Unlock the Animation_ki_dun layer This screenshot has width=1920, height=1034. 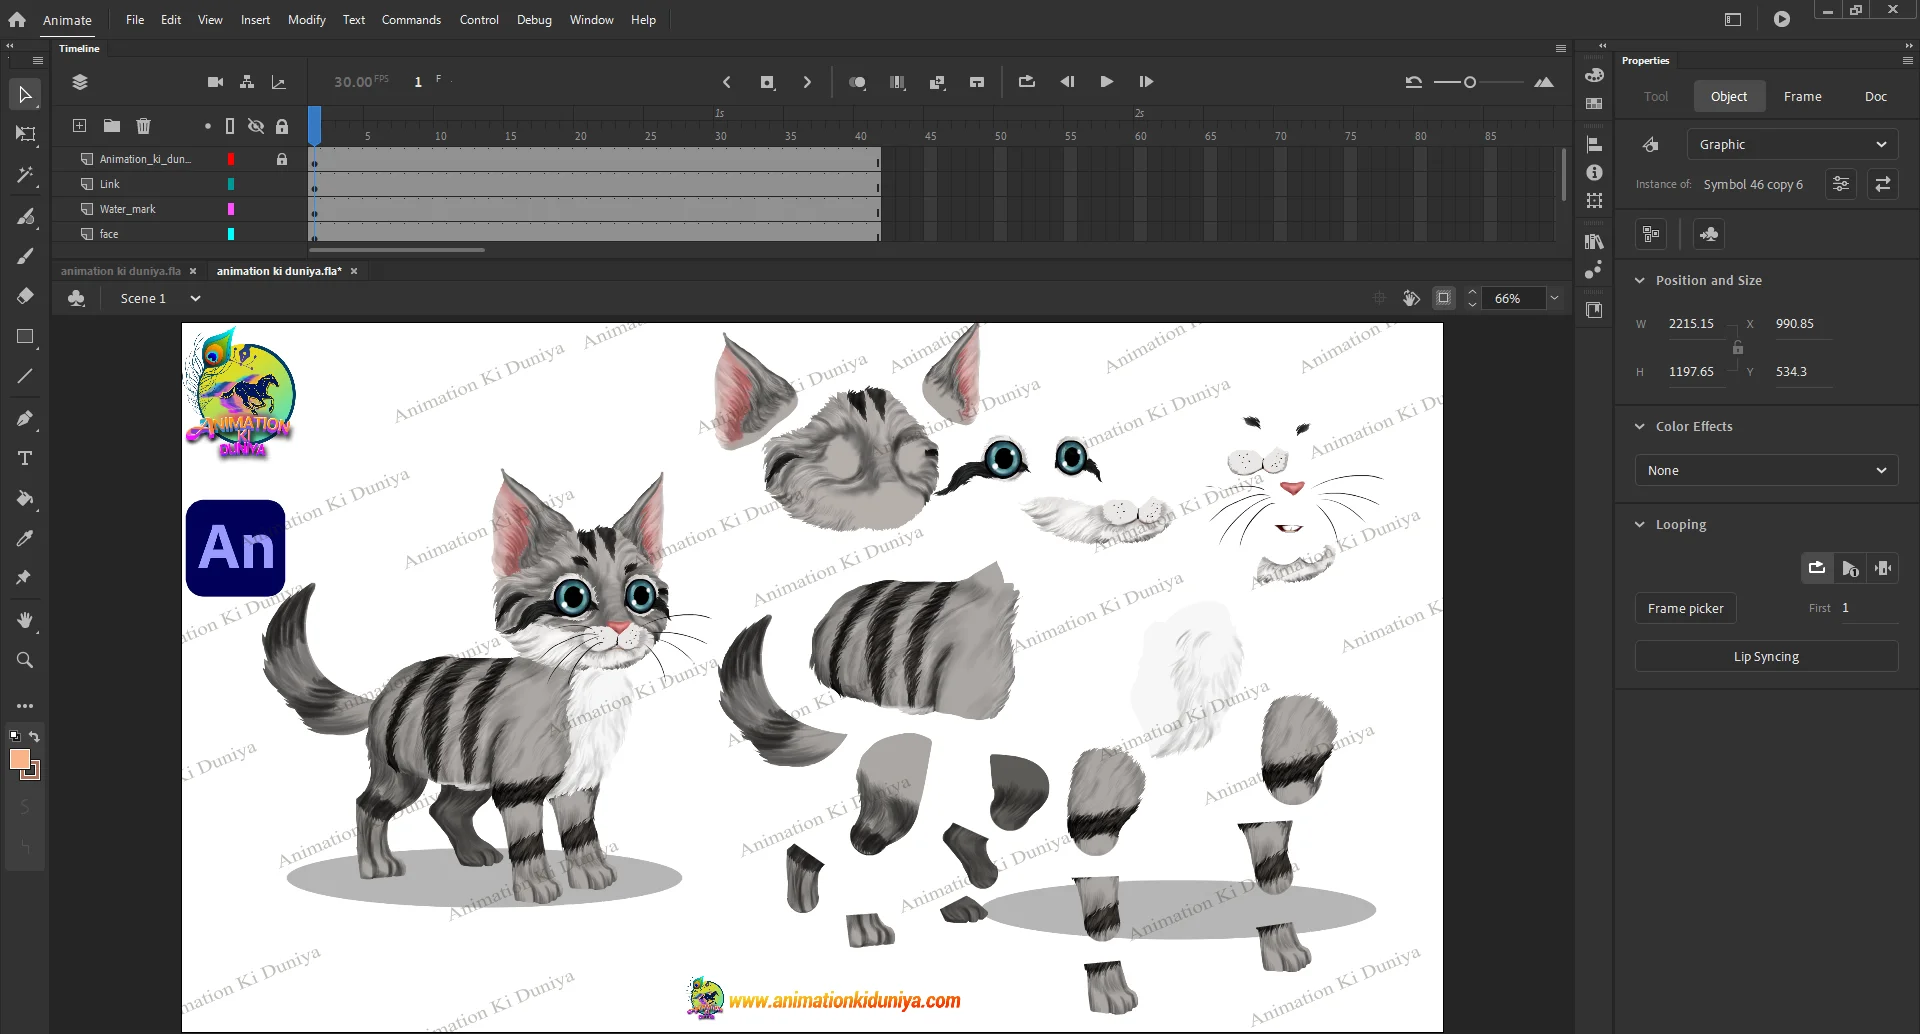pos(282,159)
